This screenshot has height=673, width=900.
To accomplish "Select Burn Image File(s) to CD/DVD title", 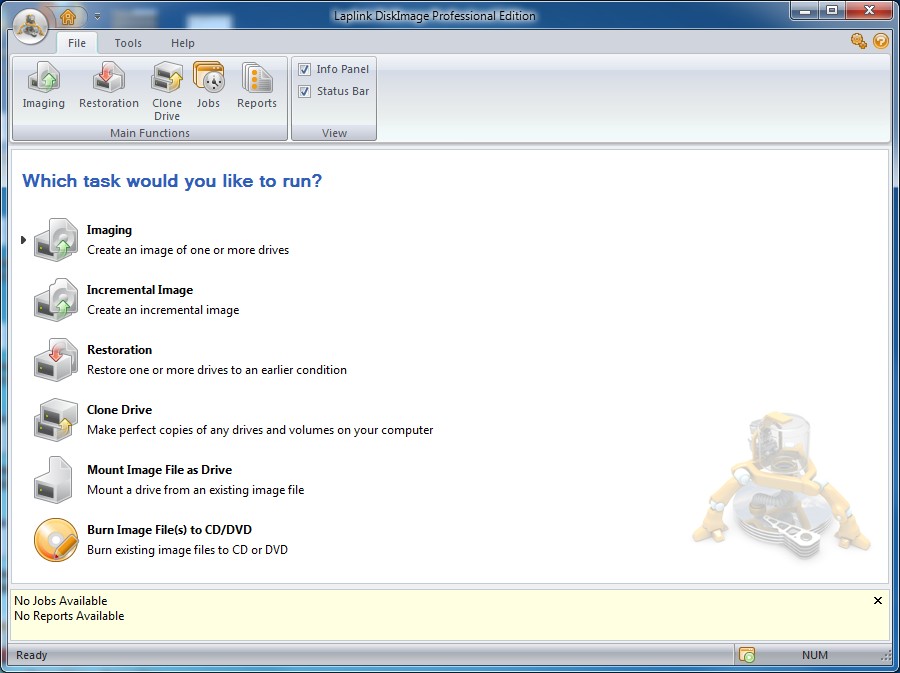I will click(x=169, y=530).
